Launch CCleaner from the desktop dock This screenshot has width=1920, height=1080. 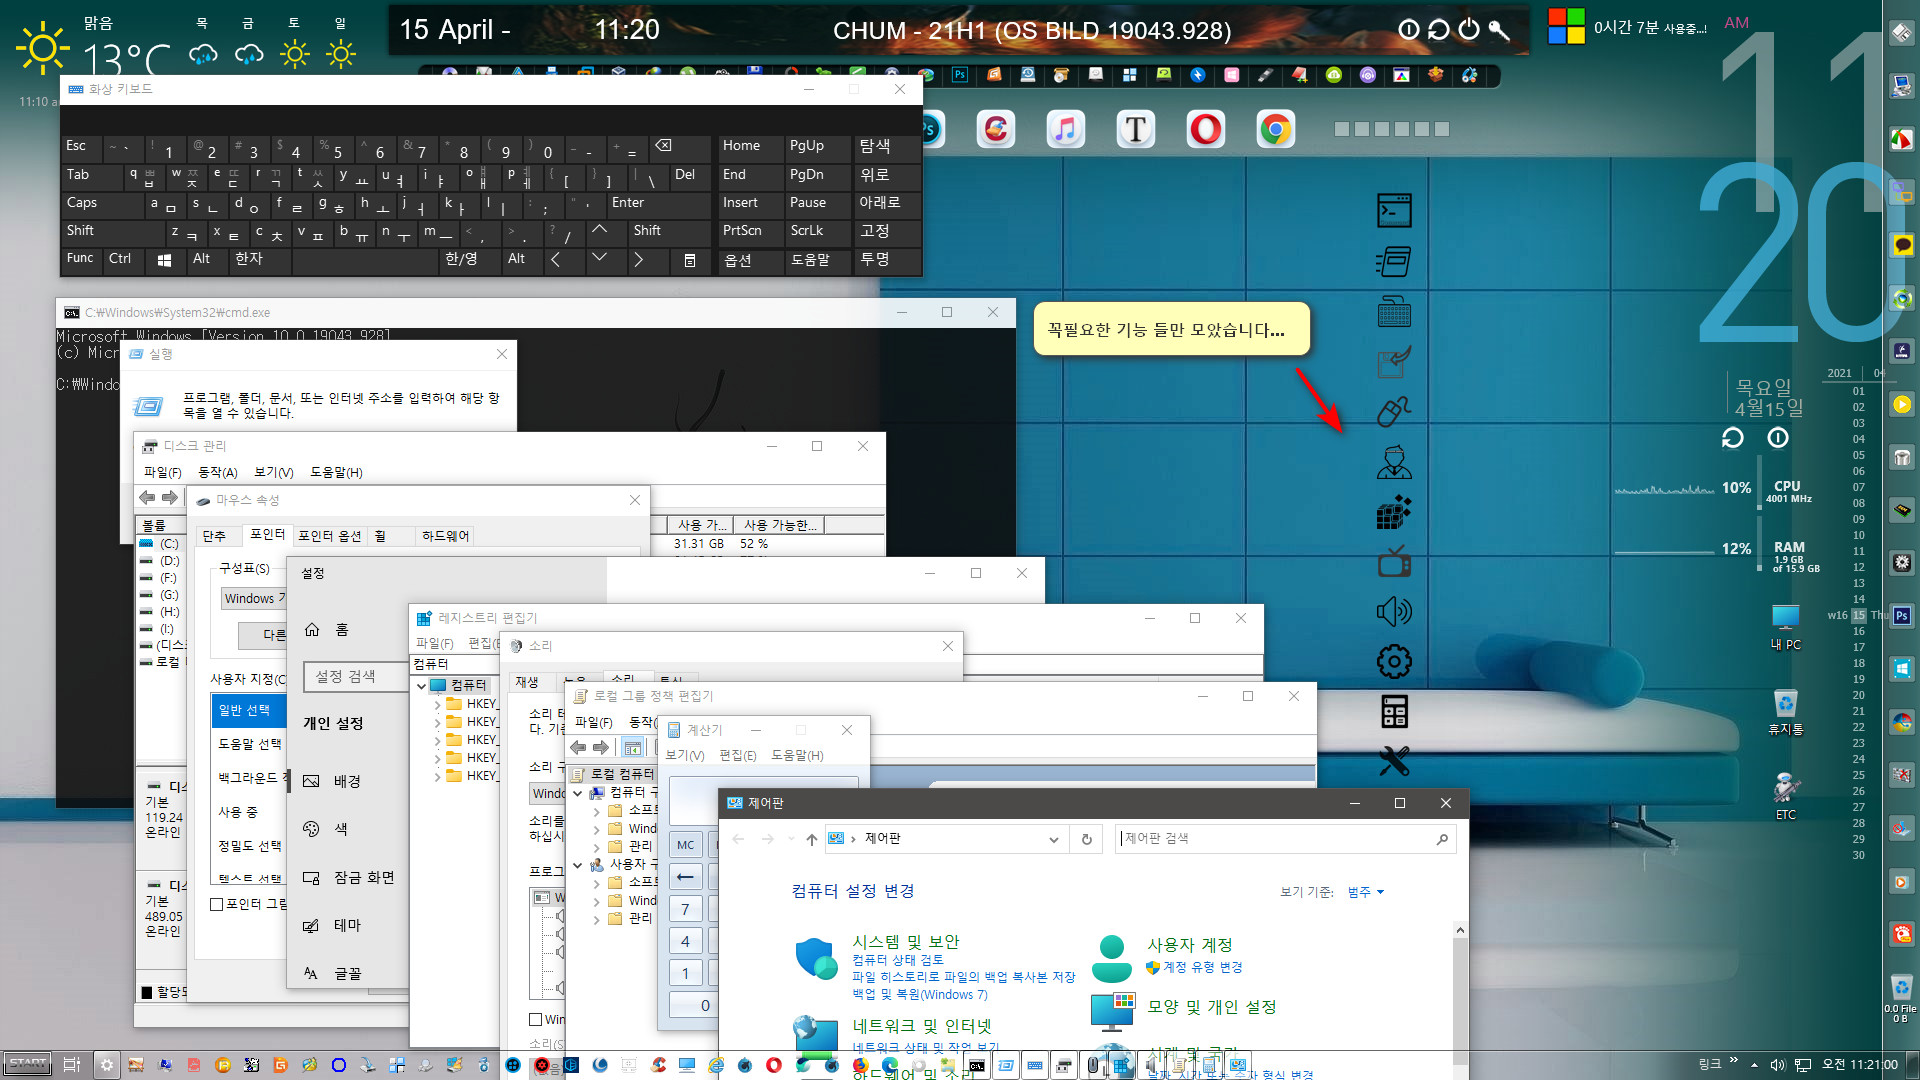point(995,129)
